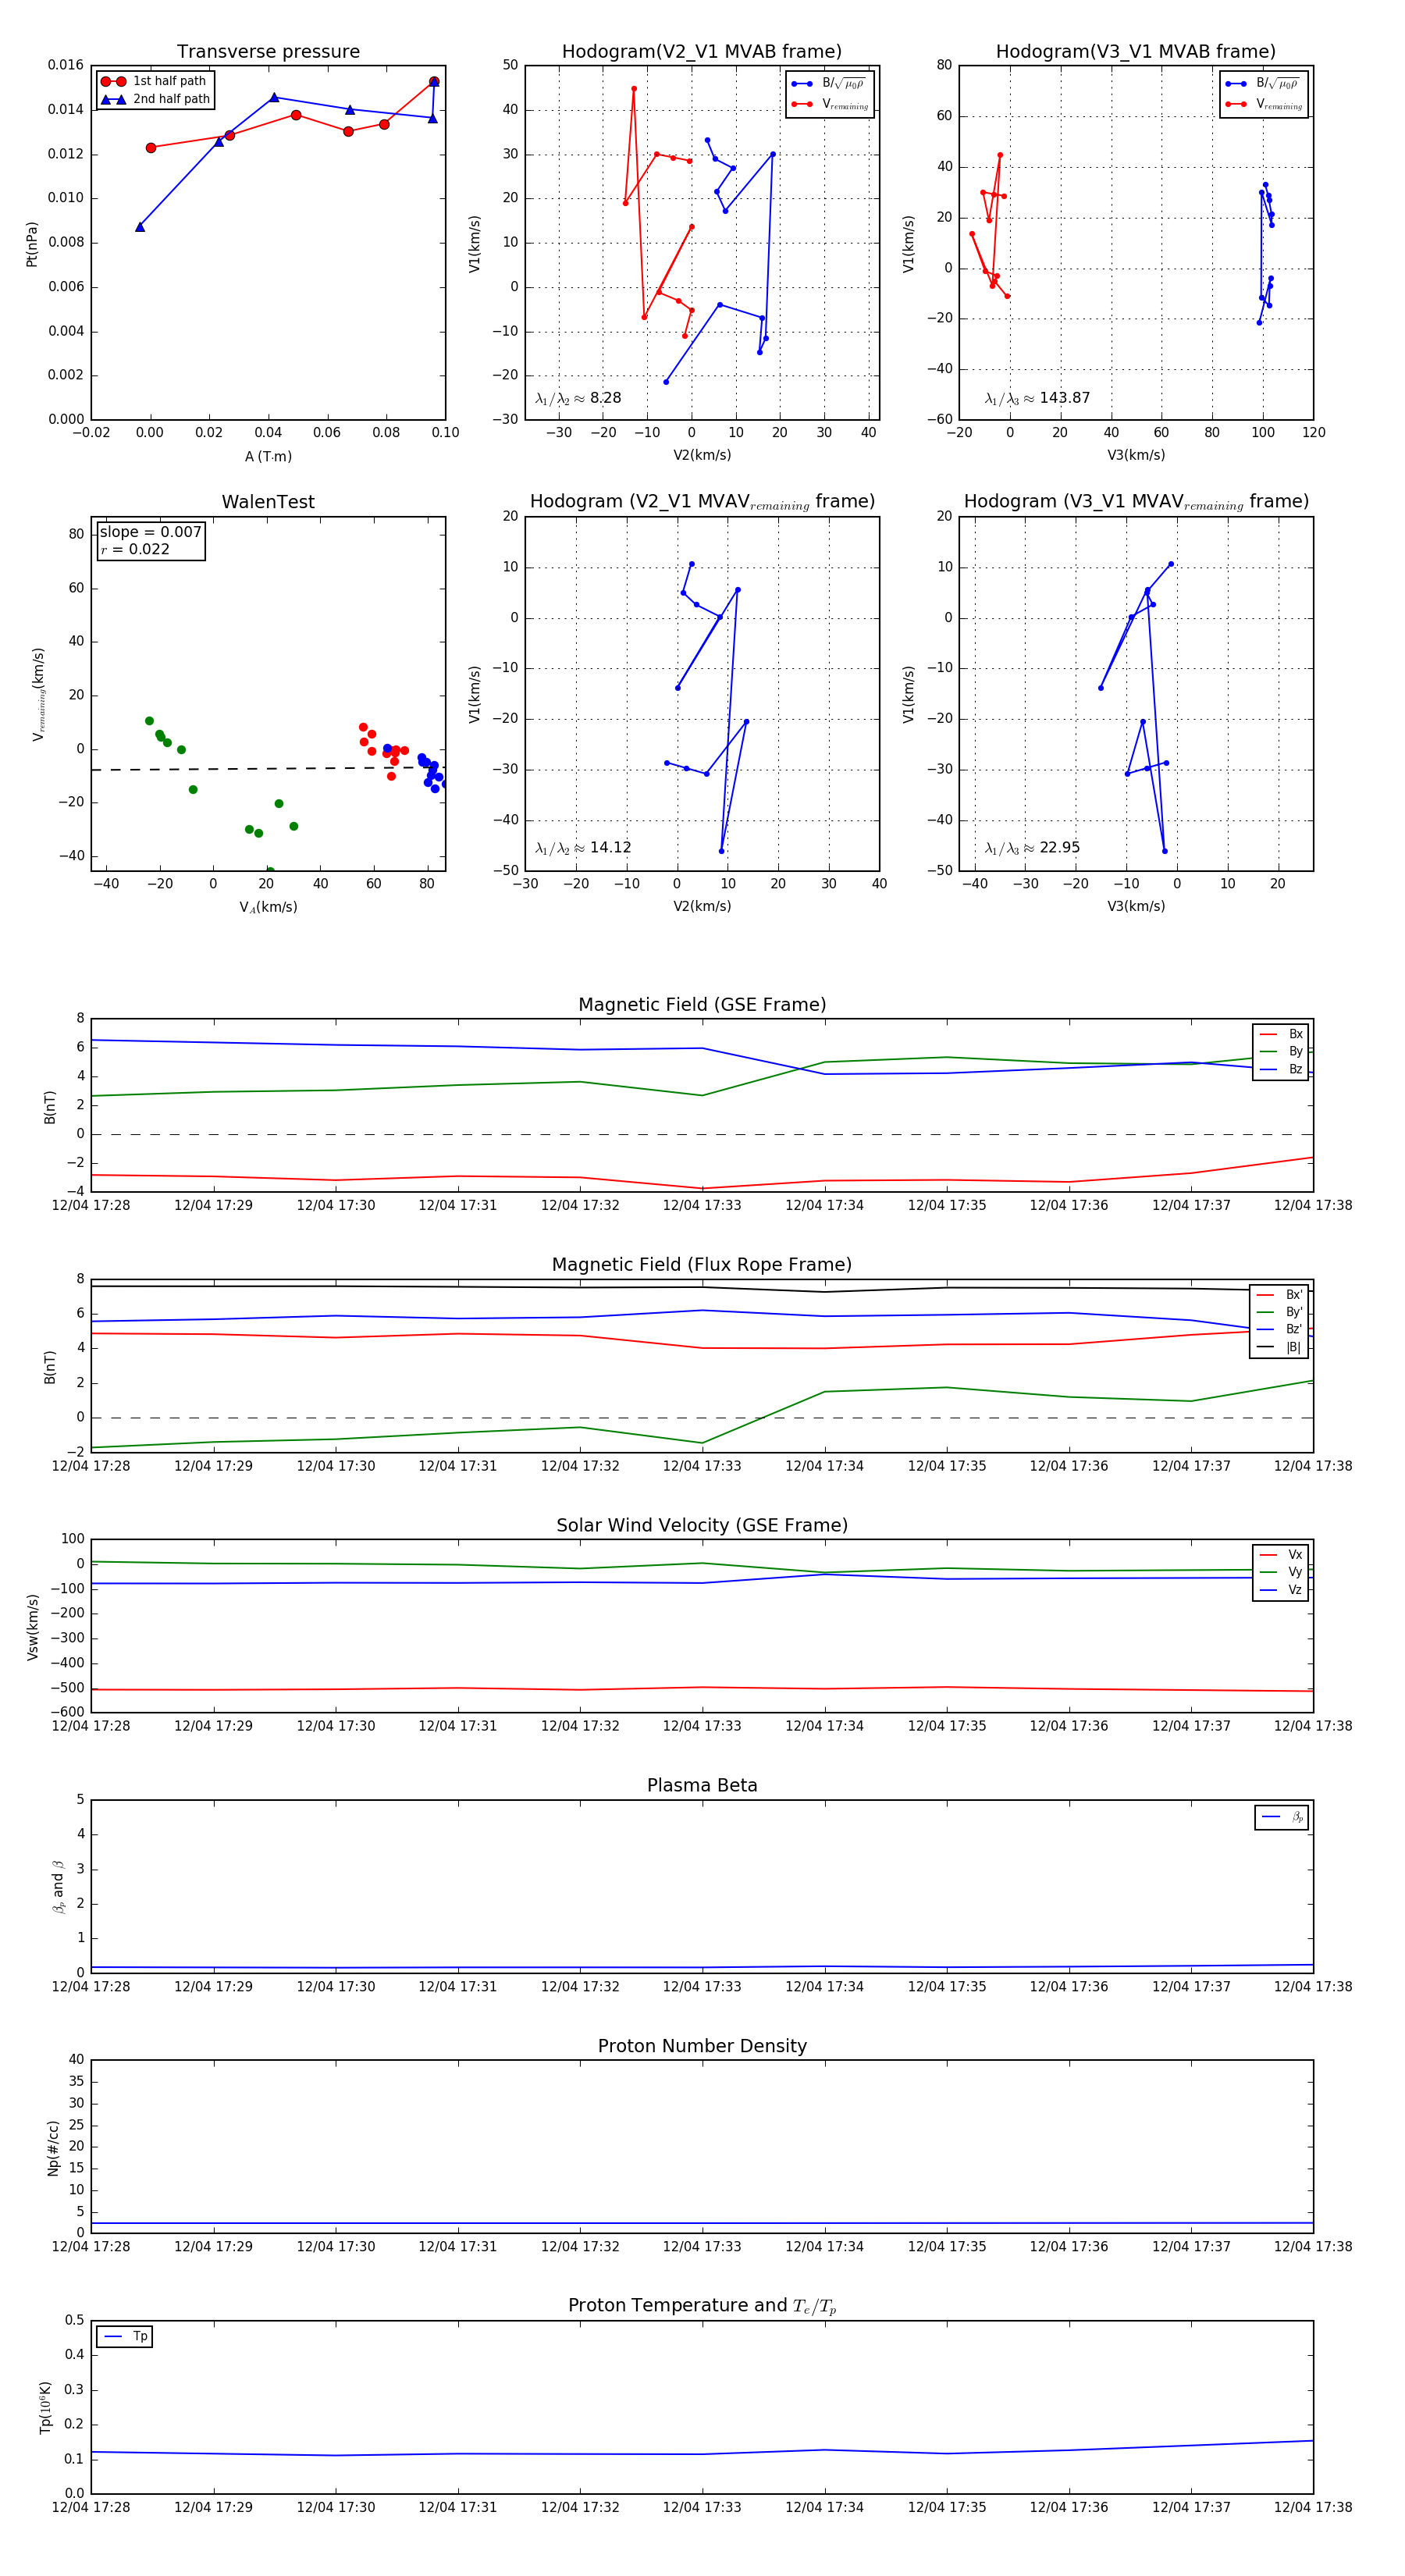Viewport: 1405px width, 2576px height.
Task: Click the "Hodogram(V2_V1 MVAB frame)" title
Action: click(702, 52)
